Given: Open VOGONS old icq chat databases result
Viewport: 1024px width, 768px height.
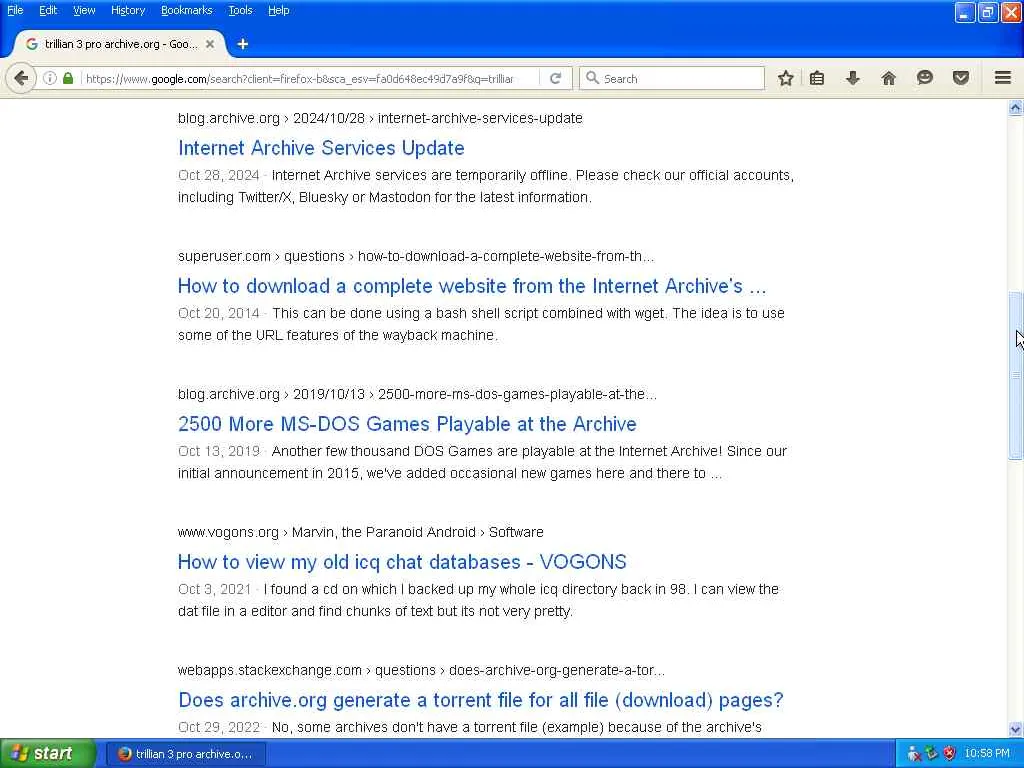Looking at the screenshot, I should (402, 562).
